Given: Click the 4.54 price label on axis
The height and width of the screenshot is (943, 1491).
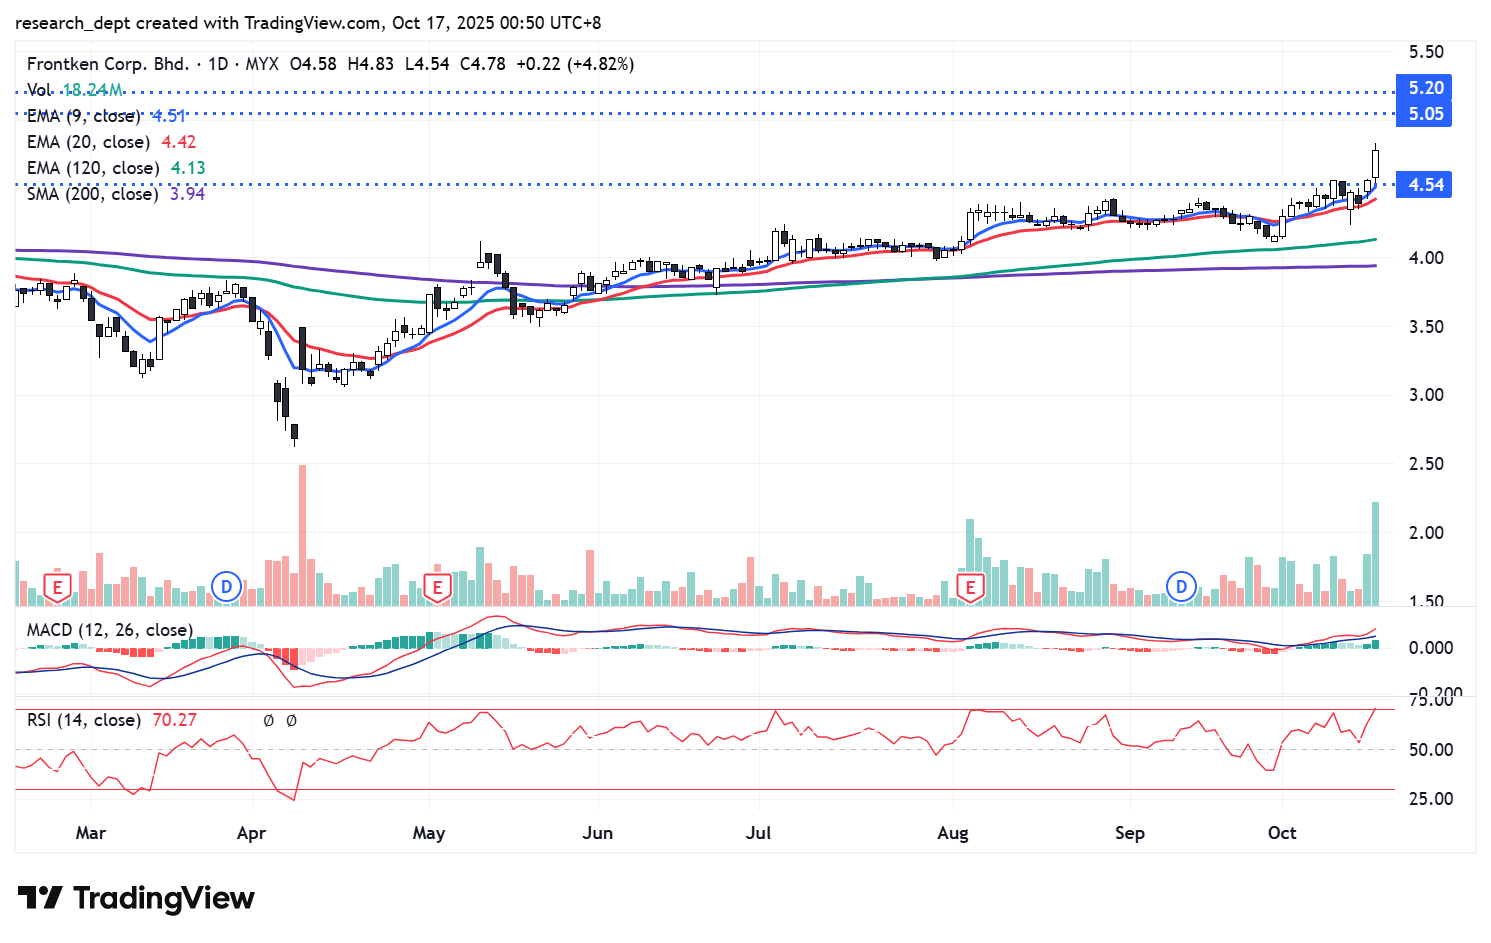Looking at the screenshot, I should pos(1425,185).
